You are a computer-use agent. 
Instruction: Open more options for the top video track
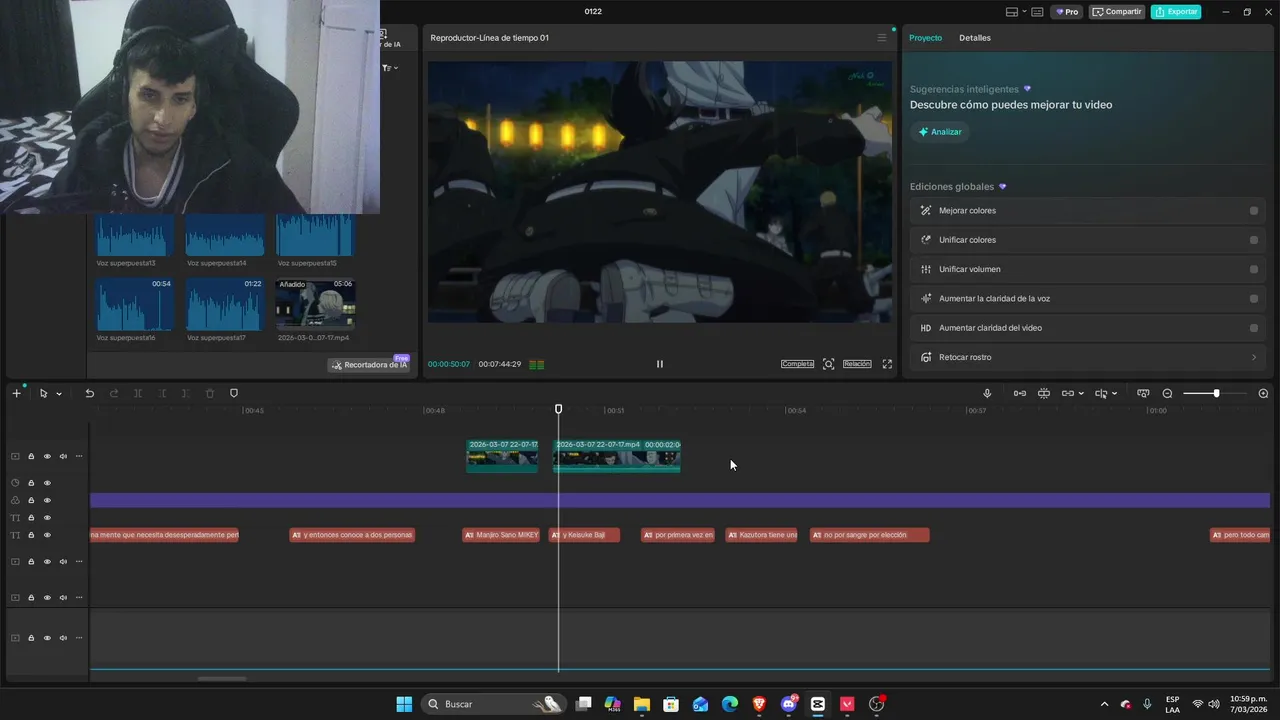[79, 456]
